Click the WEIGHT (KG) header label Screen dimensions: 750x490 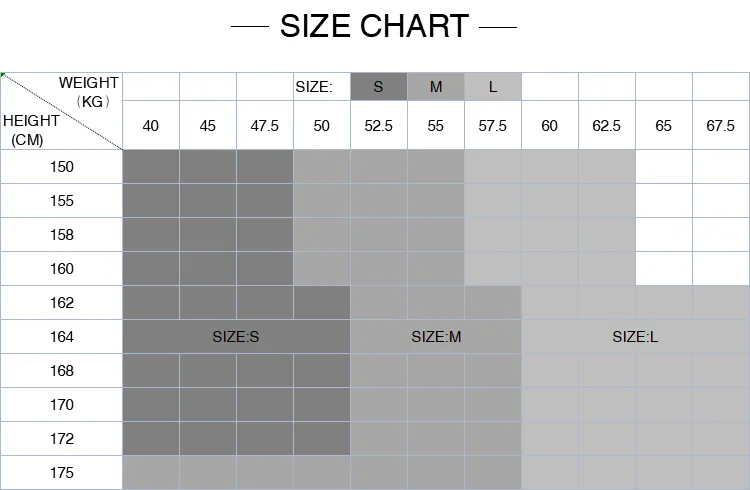point(89,92)
